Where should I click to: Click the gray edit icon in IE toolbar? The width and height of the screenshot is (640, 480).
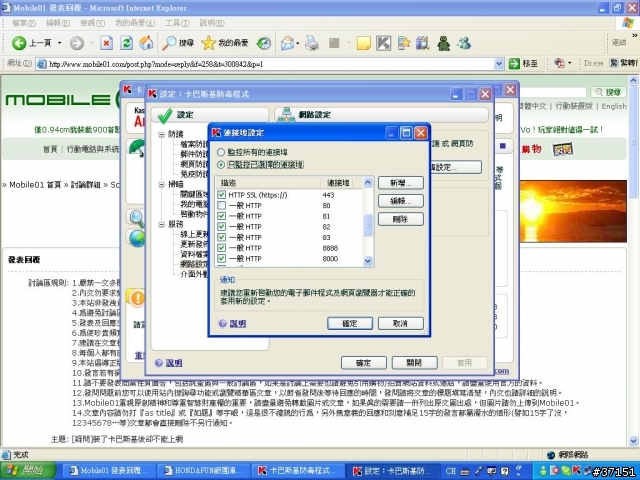[334, 43]
